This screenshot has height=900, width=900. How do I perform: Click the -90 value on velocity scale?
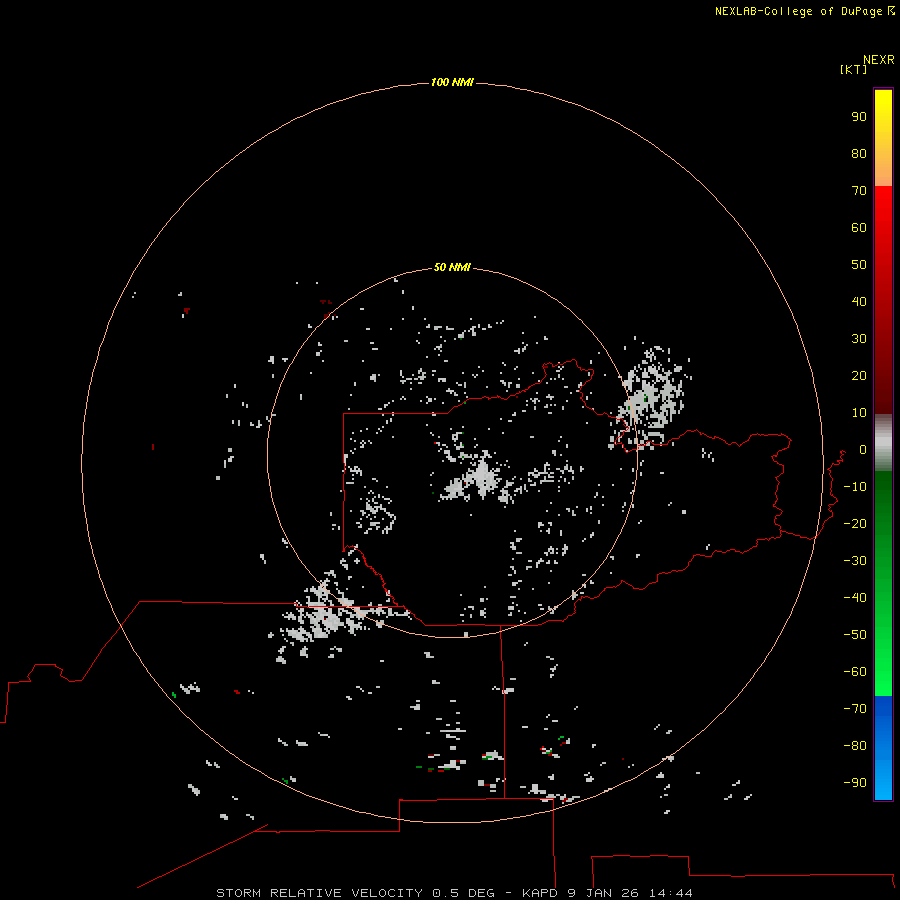(855, 782)
